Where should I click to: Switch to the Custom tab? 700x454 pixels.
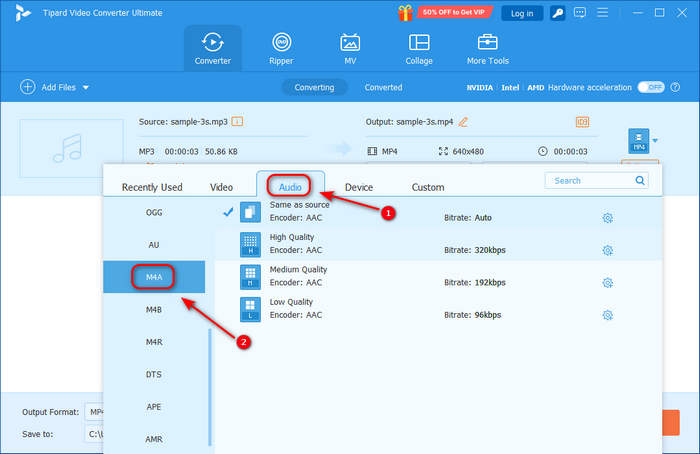coord(428,187)
